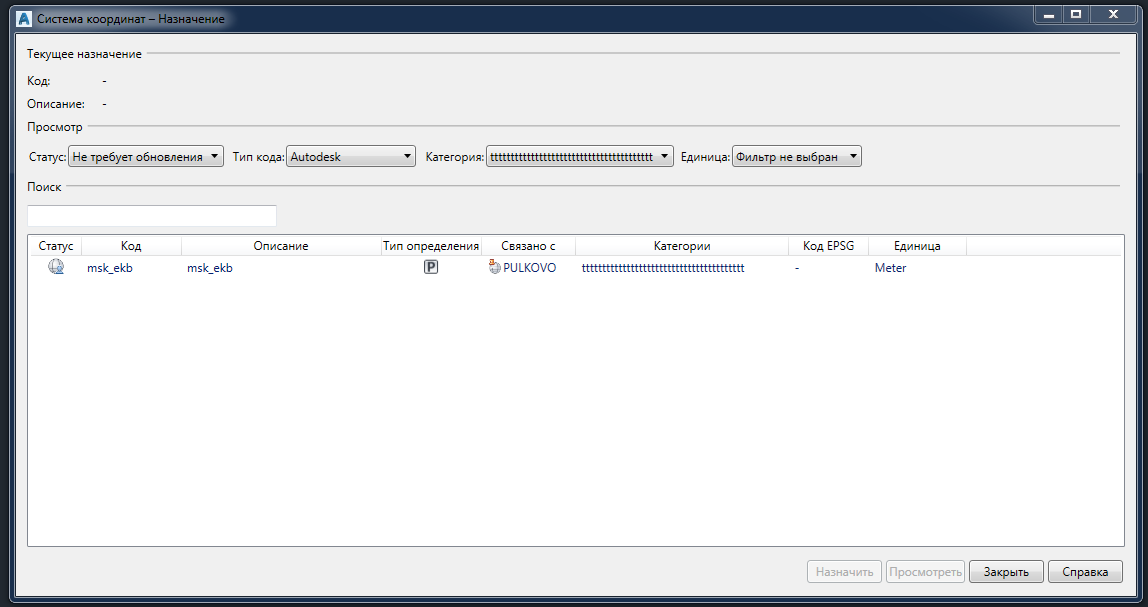The height and width of the screenshot is (607, 1148).
Task: Click the msk_ekb description cell
Action: click(x=210, y=268)
